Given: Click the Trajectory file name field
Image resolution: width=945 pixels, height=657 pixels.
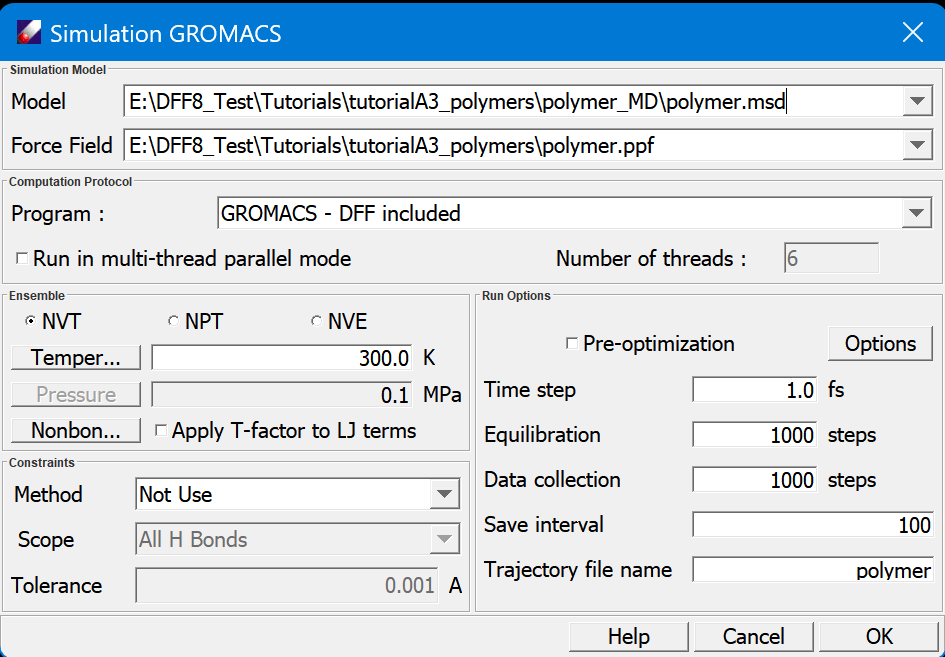Looking at the screenshot, I should tap(813, 570).
